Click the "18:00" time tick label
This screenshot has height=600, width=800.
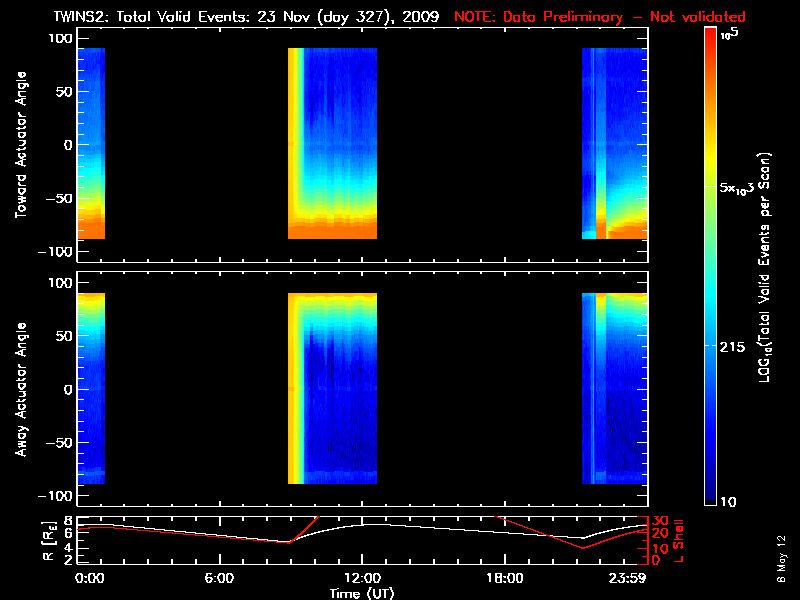tap(504, 579)
